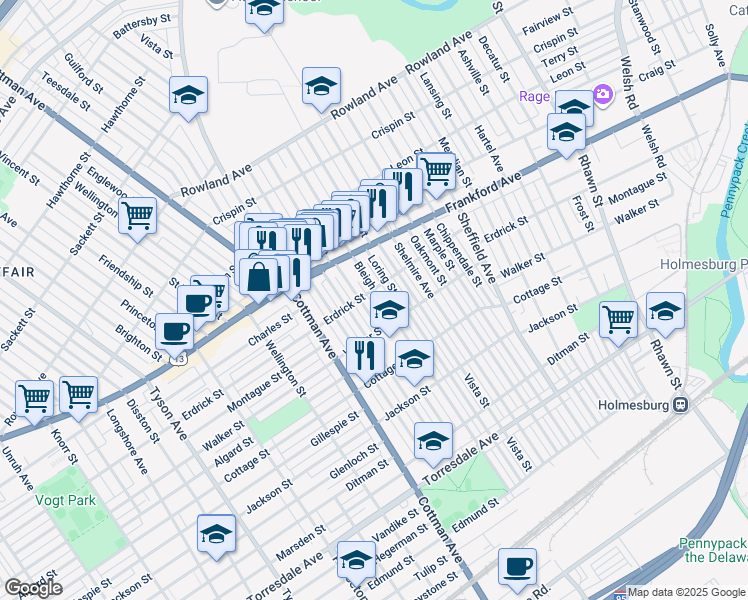Open the school marker beside Hegerman St
The image size is (748, 600).
(356, 563)
